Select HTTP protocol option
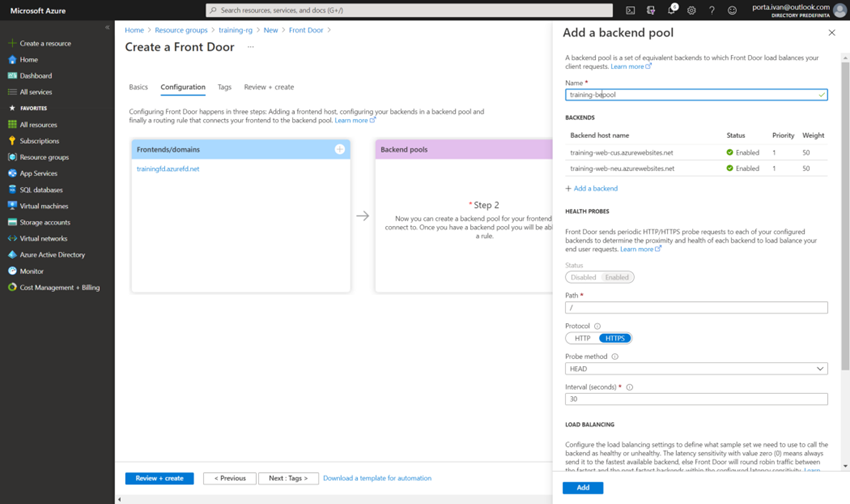850x504 pixels. pyautogui.click(x=582, y=338)
